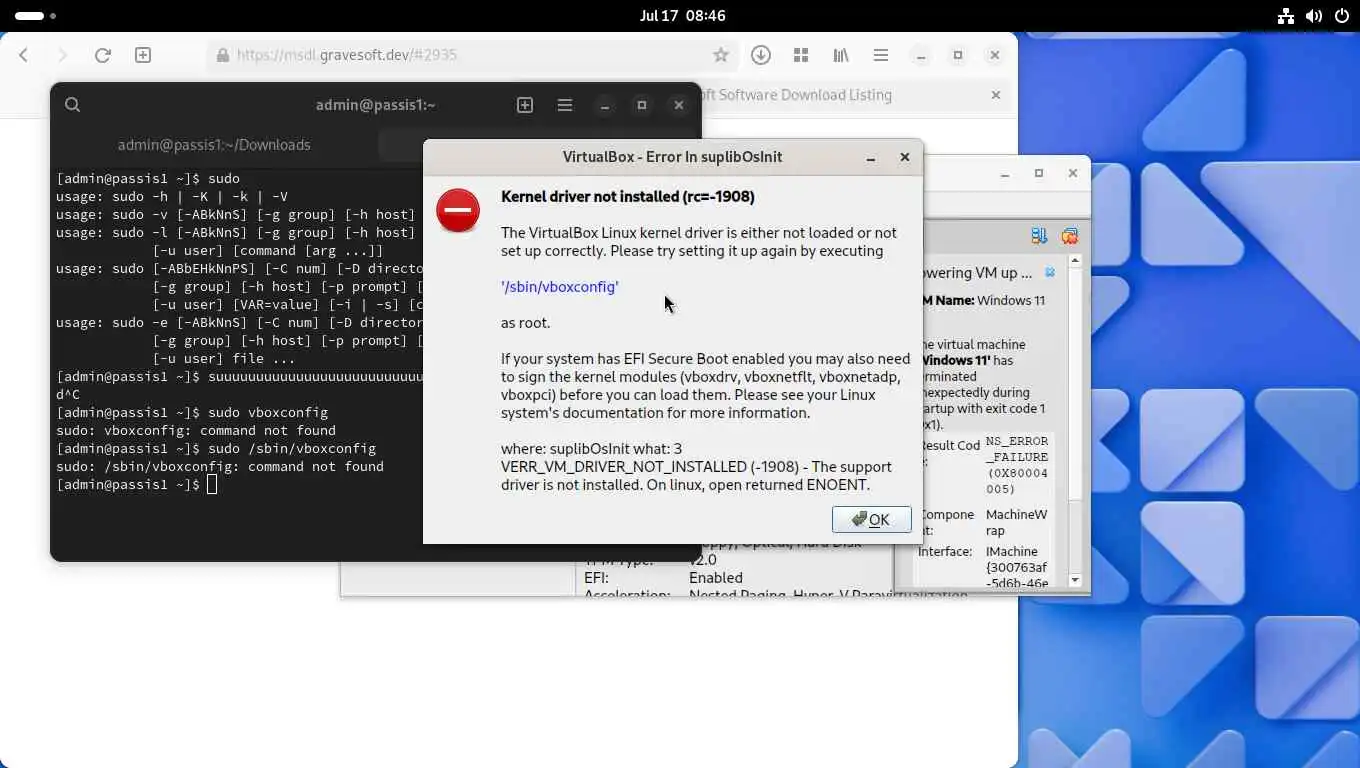The image size is (1360, 768).
Task: Open browser downloads panel
Action: 761,55
